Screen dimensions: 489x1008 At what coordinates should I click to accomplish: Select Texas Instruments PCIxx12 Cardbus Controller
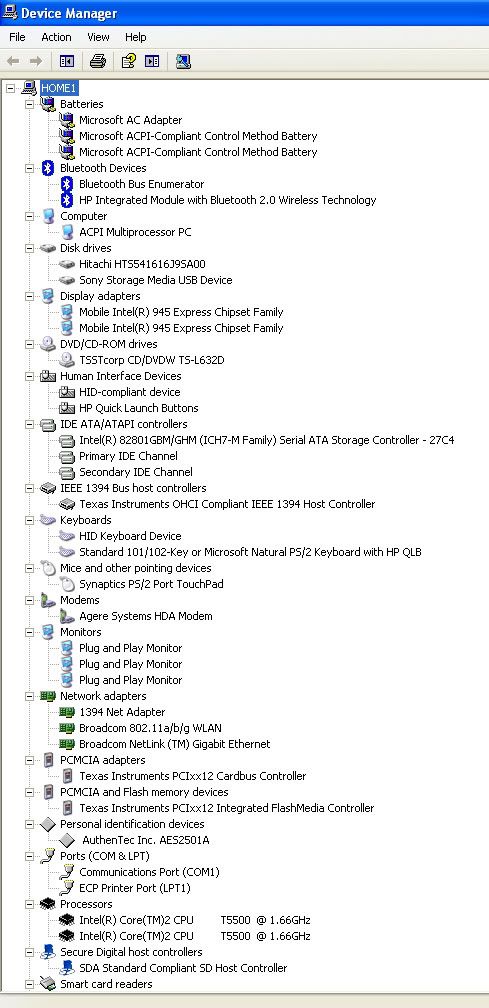(x=193, y=776)
